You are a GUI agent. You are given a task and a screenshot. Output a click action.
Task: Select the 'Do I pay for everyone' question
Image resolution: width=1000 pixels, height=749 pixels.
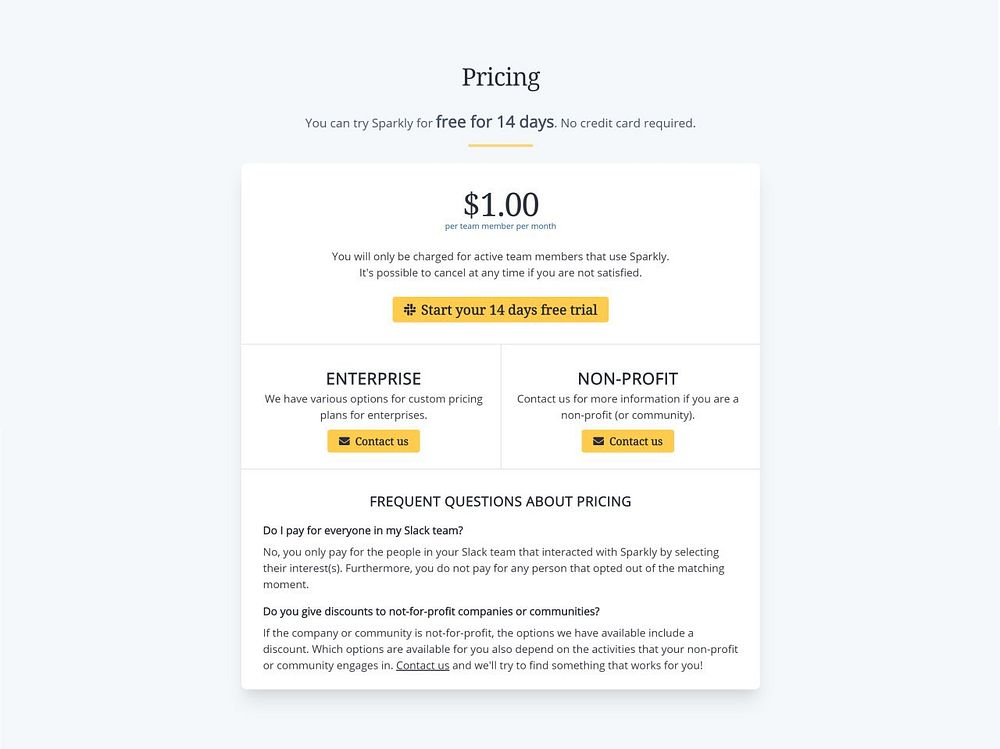pyautogui.click(x=363, y=530)
